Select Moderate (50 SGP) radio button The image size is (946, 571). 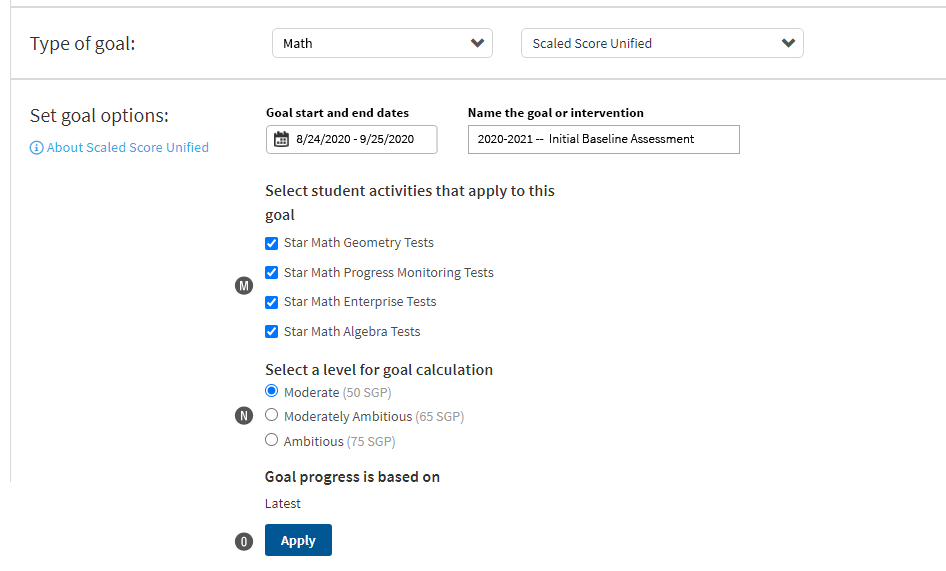pos(271,391)
